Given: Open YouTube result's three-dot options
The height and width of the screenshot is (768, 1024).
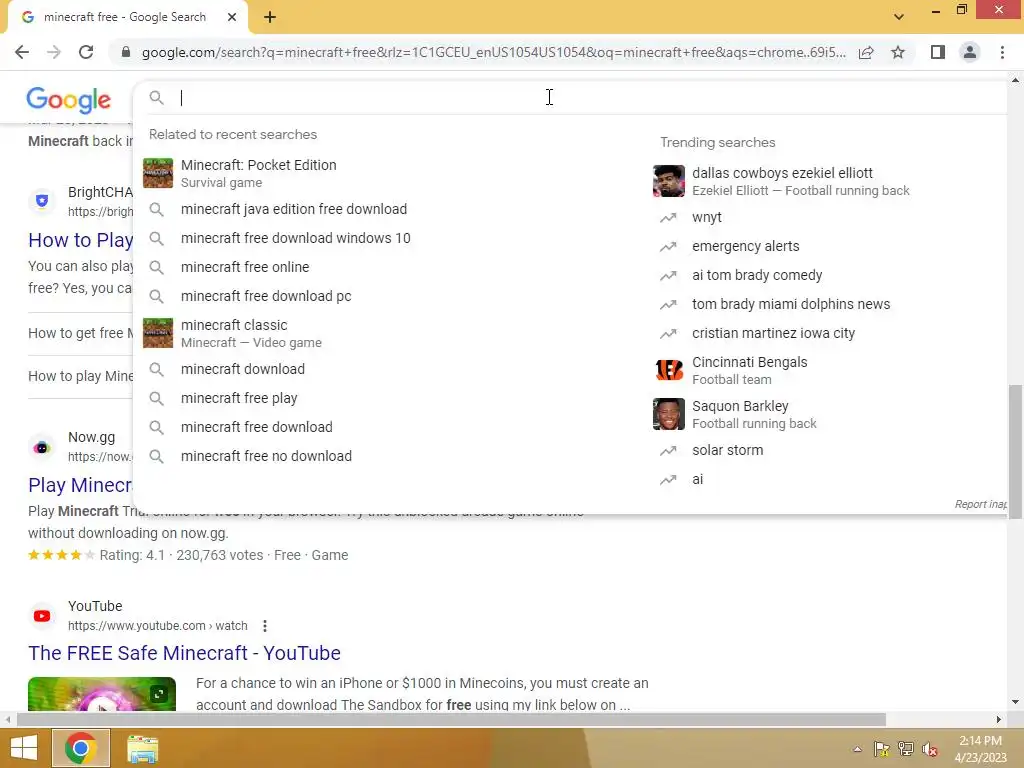Looking at the screenshot, I should (x=264, y=626).
